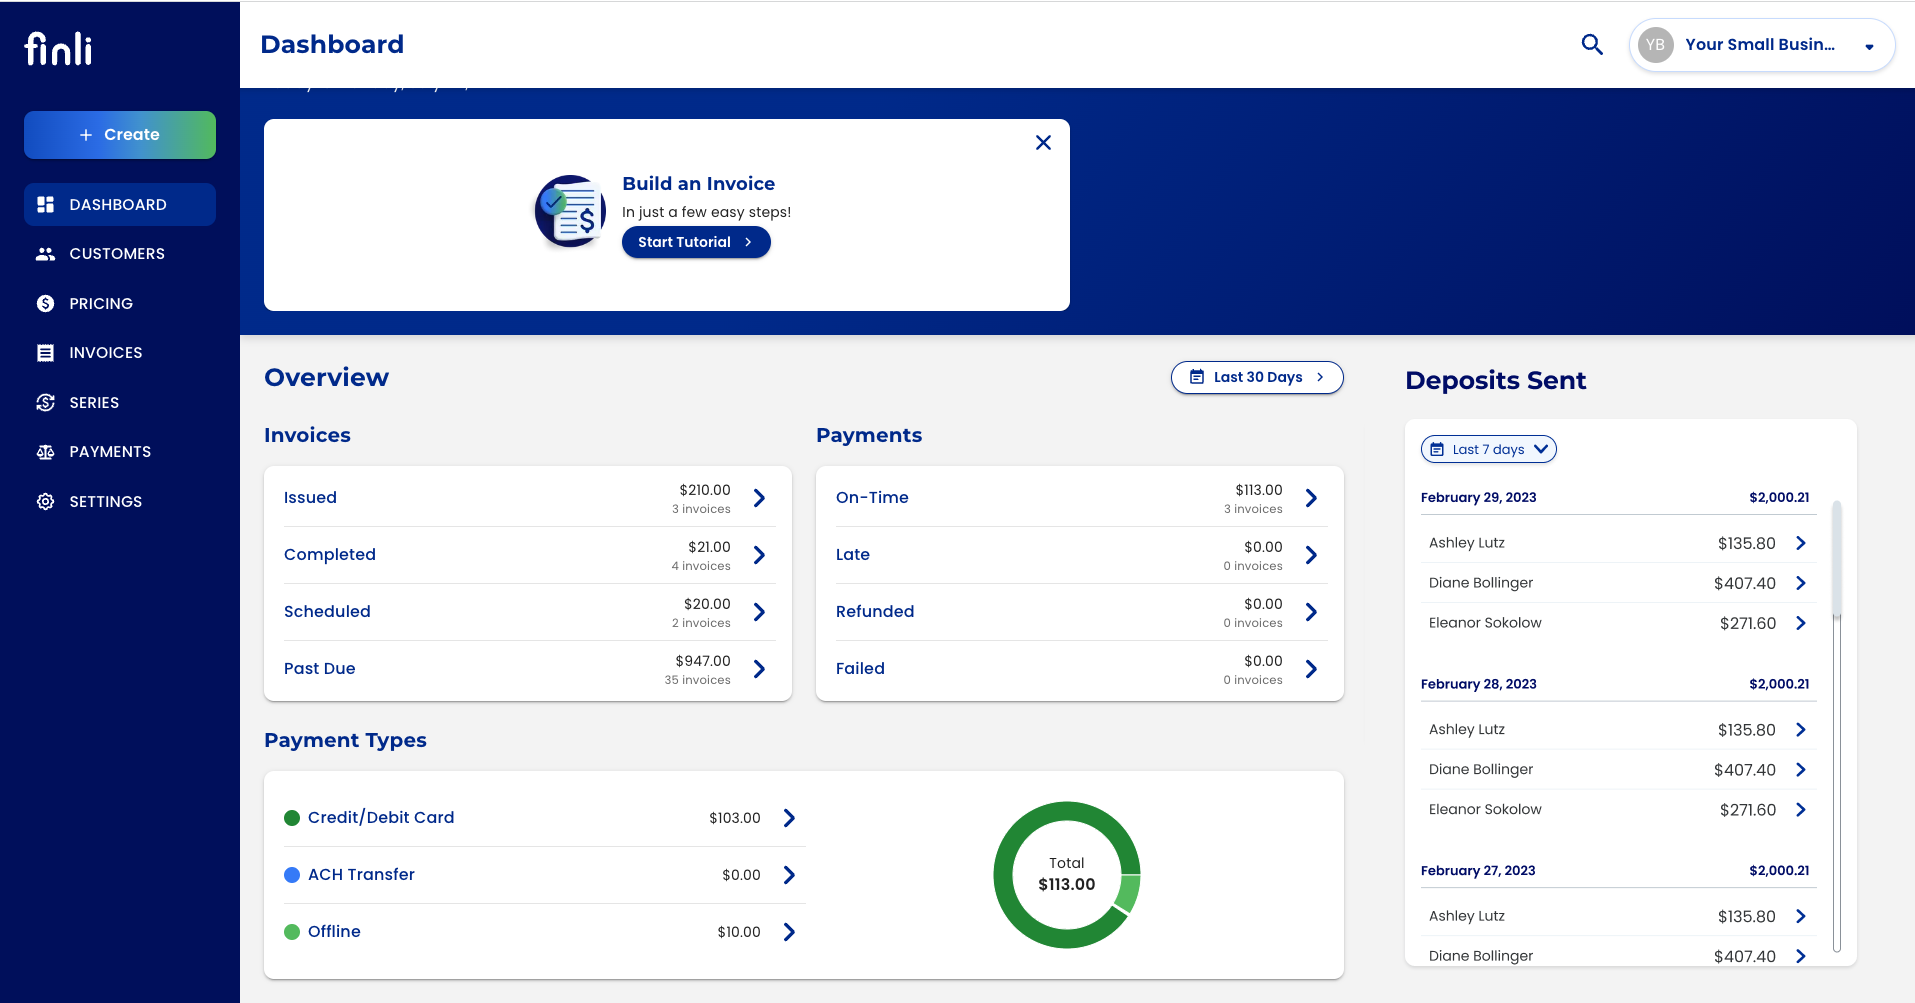The height and width of the screenshot is (1003, 1915).
Task: Click the Settings gear icon
Action: pyautogui.click(x=45, y=501)
